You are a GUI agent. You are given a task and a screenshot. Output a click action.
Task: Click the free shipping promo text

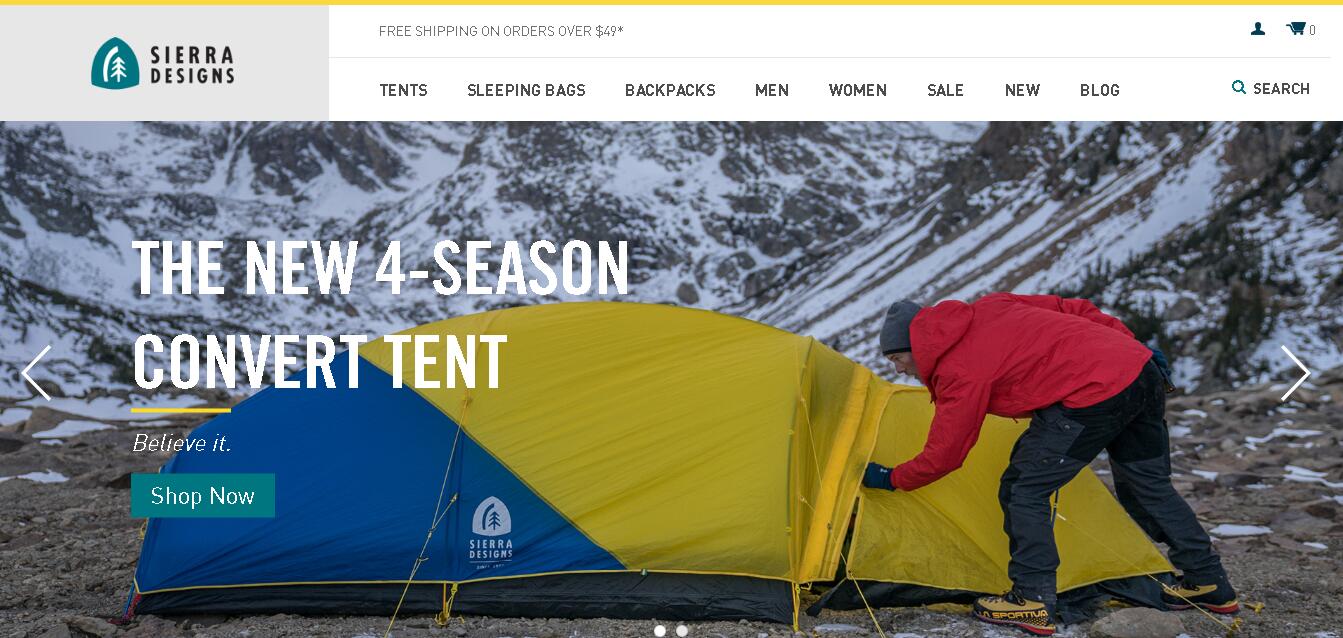point(501,31)
